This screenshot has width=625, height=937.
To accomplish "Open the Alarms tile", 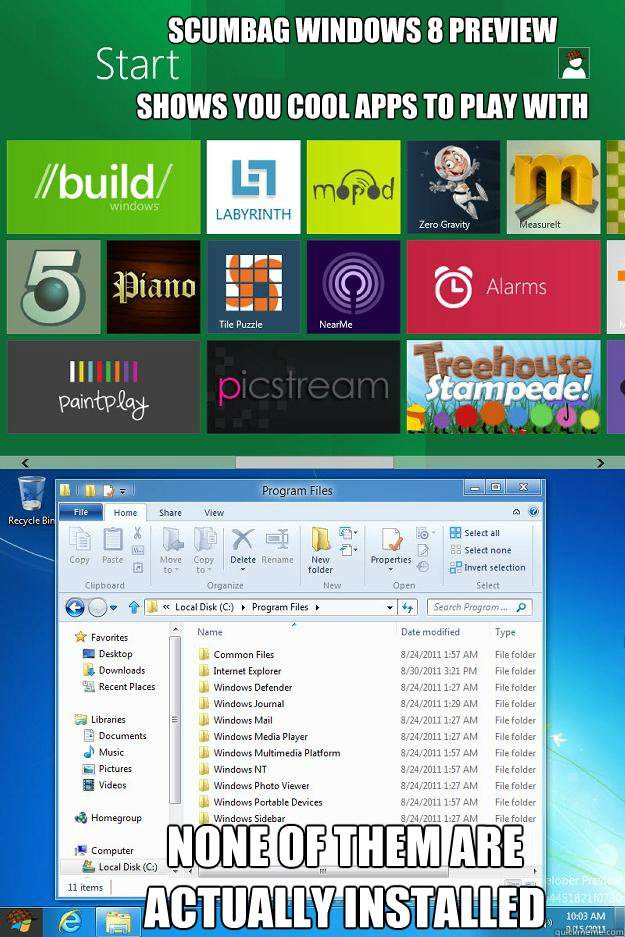I will (504, 287).
